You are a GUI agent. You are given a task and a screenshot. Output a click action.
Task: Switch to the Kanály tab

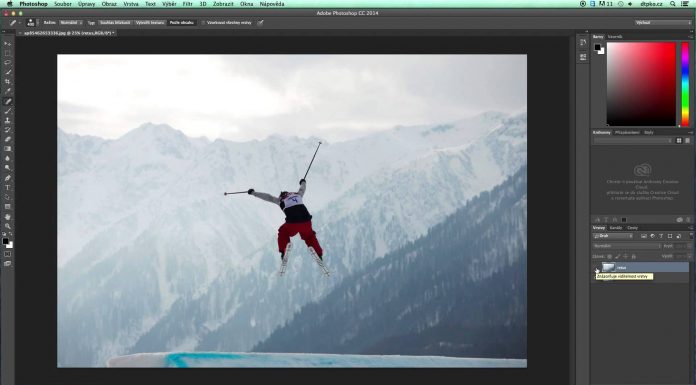[x=616, y=228]
